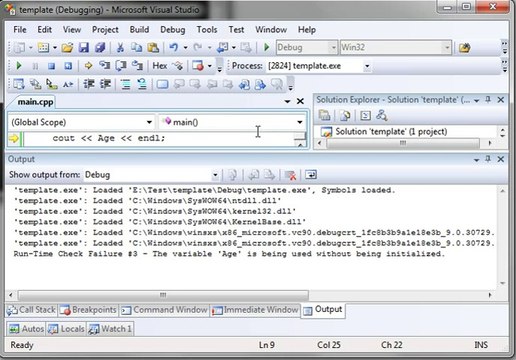
Task: Click the Restart debugging icon
Action: 68,66
